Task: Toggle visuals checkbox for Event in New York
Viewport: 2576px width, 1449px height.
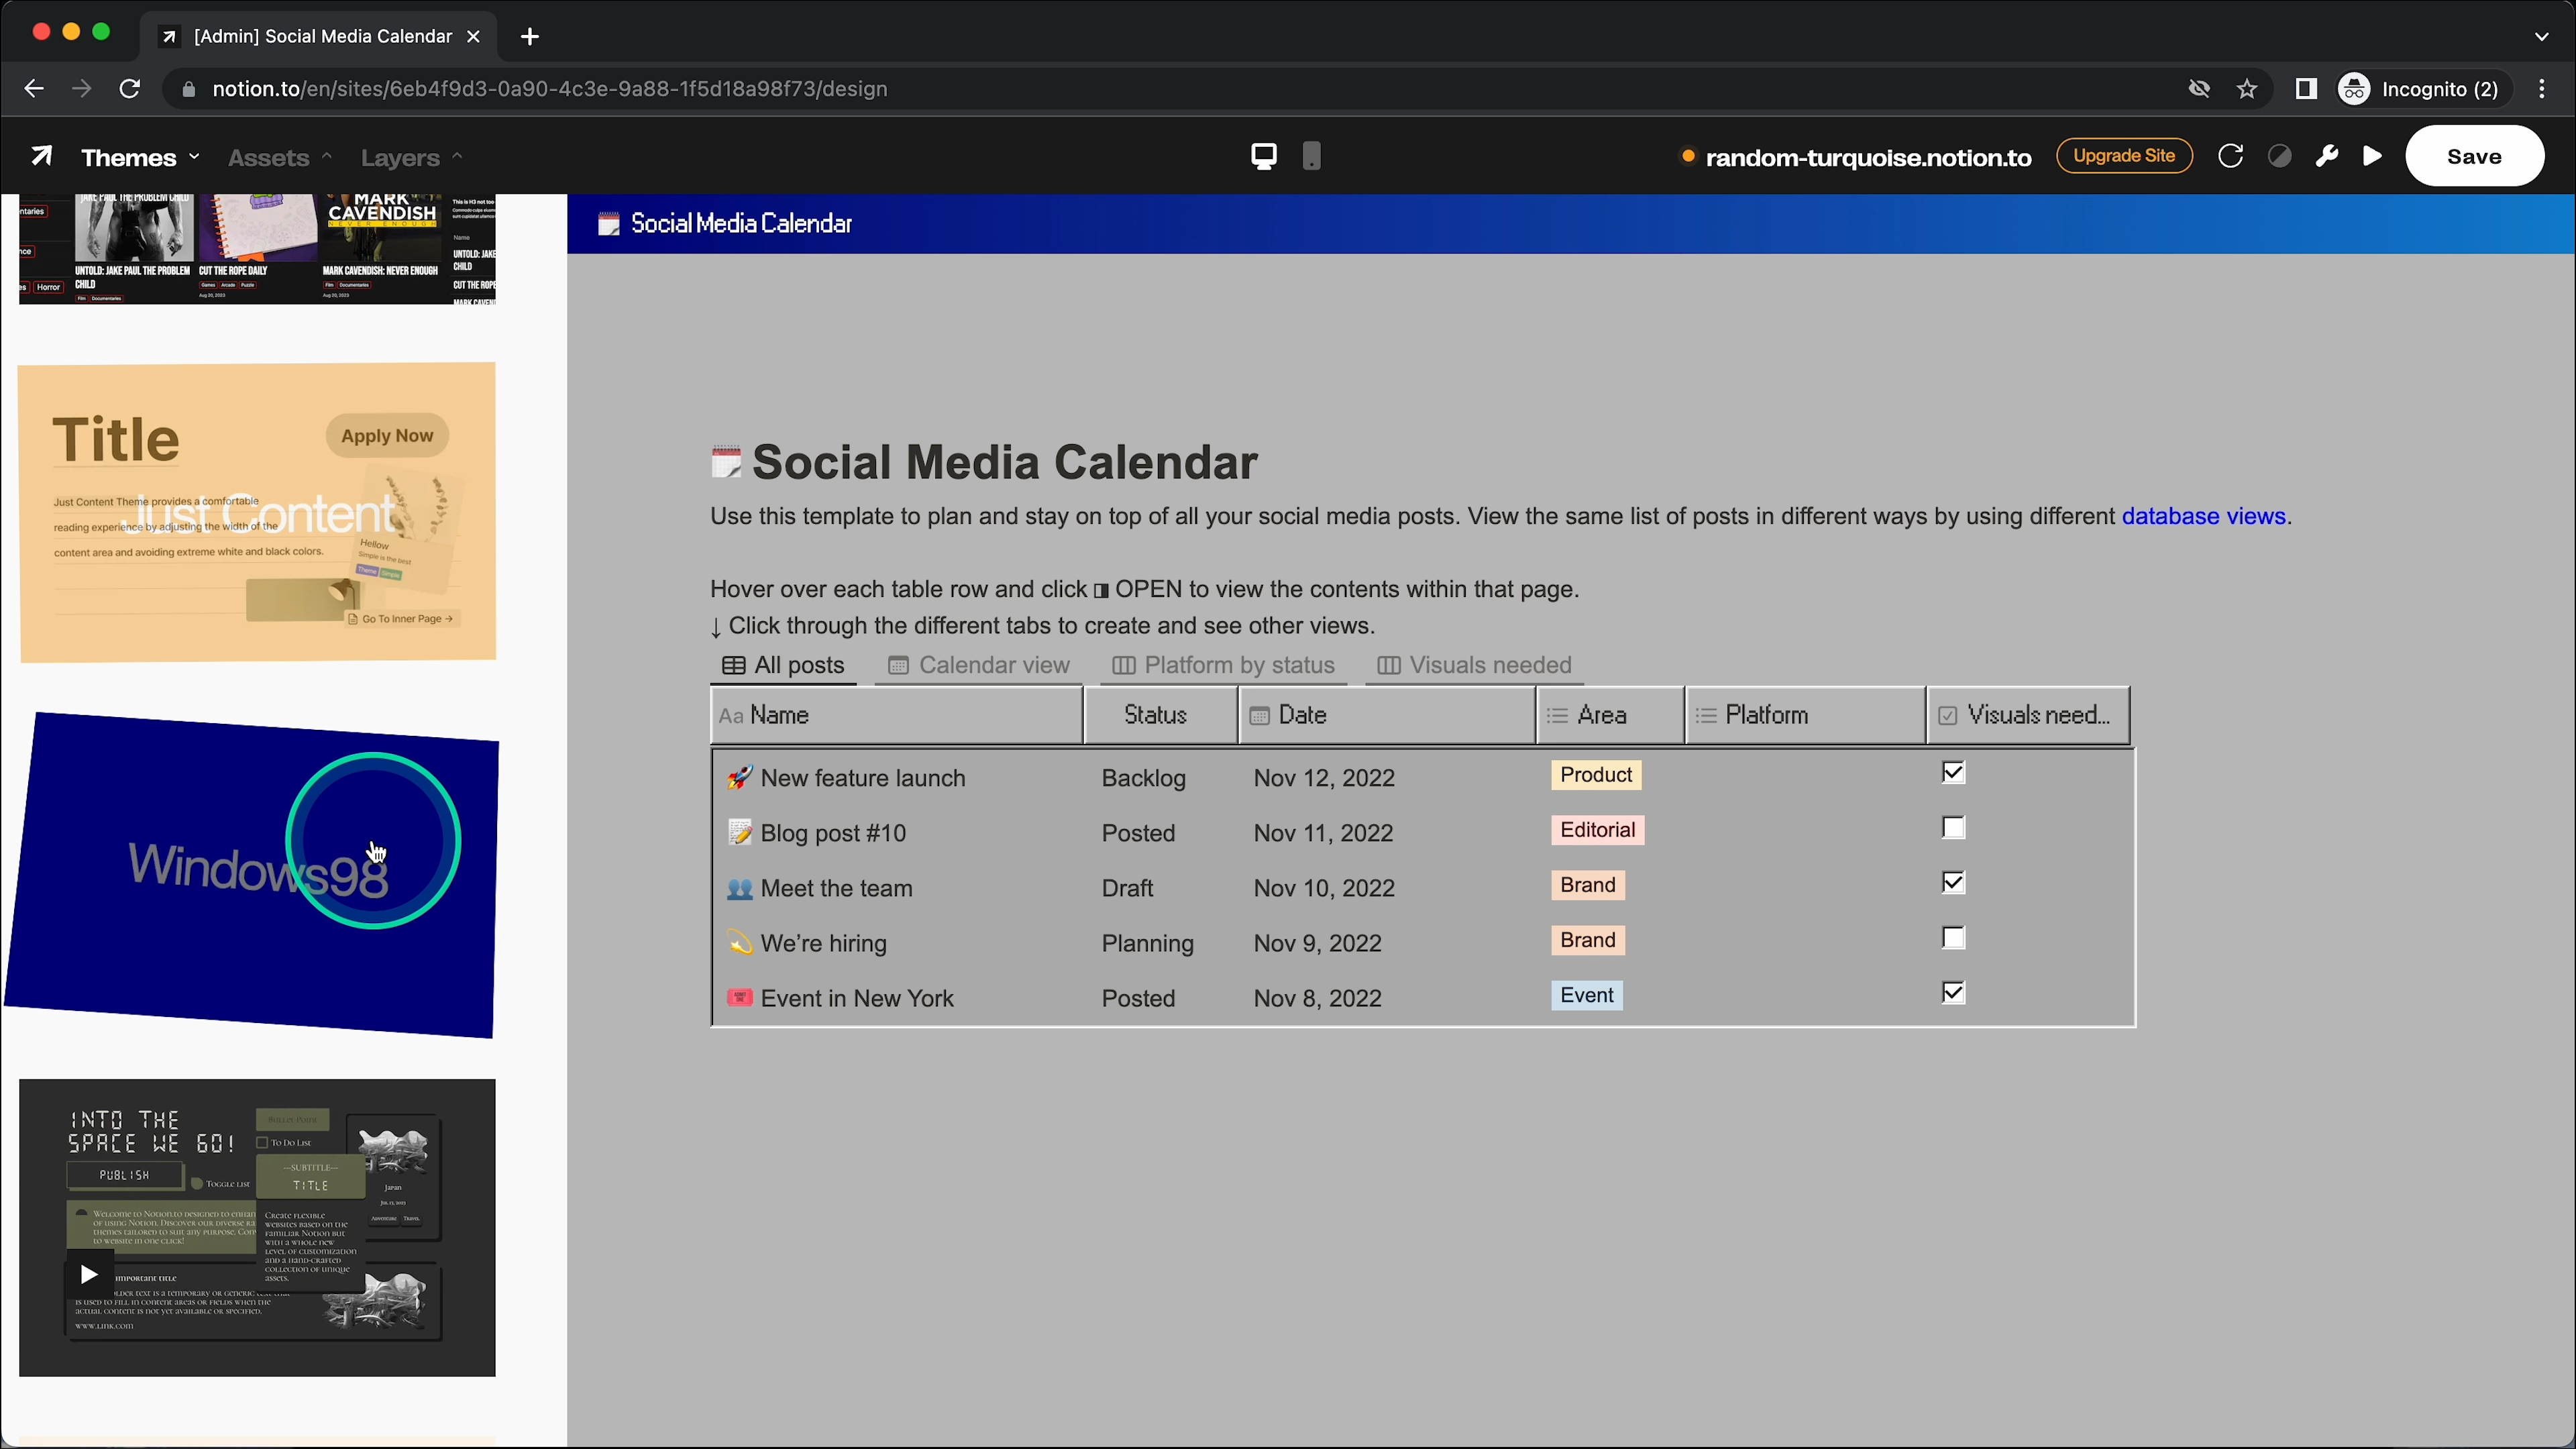Action: [x=1953, y=992]
